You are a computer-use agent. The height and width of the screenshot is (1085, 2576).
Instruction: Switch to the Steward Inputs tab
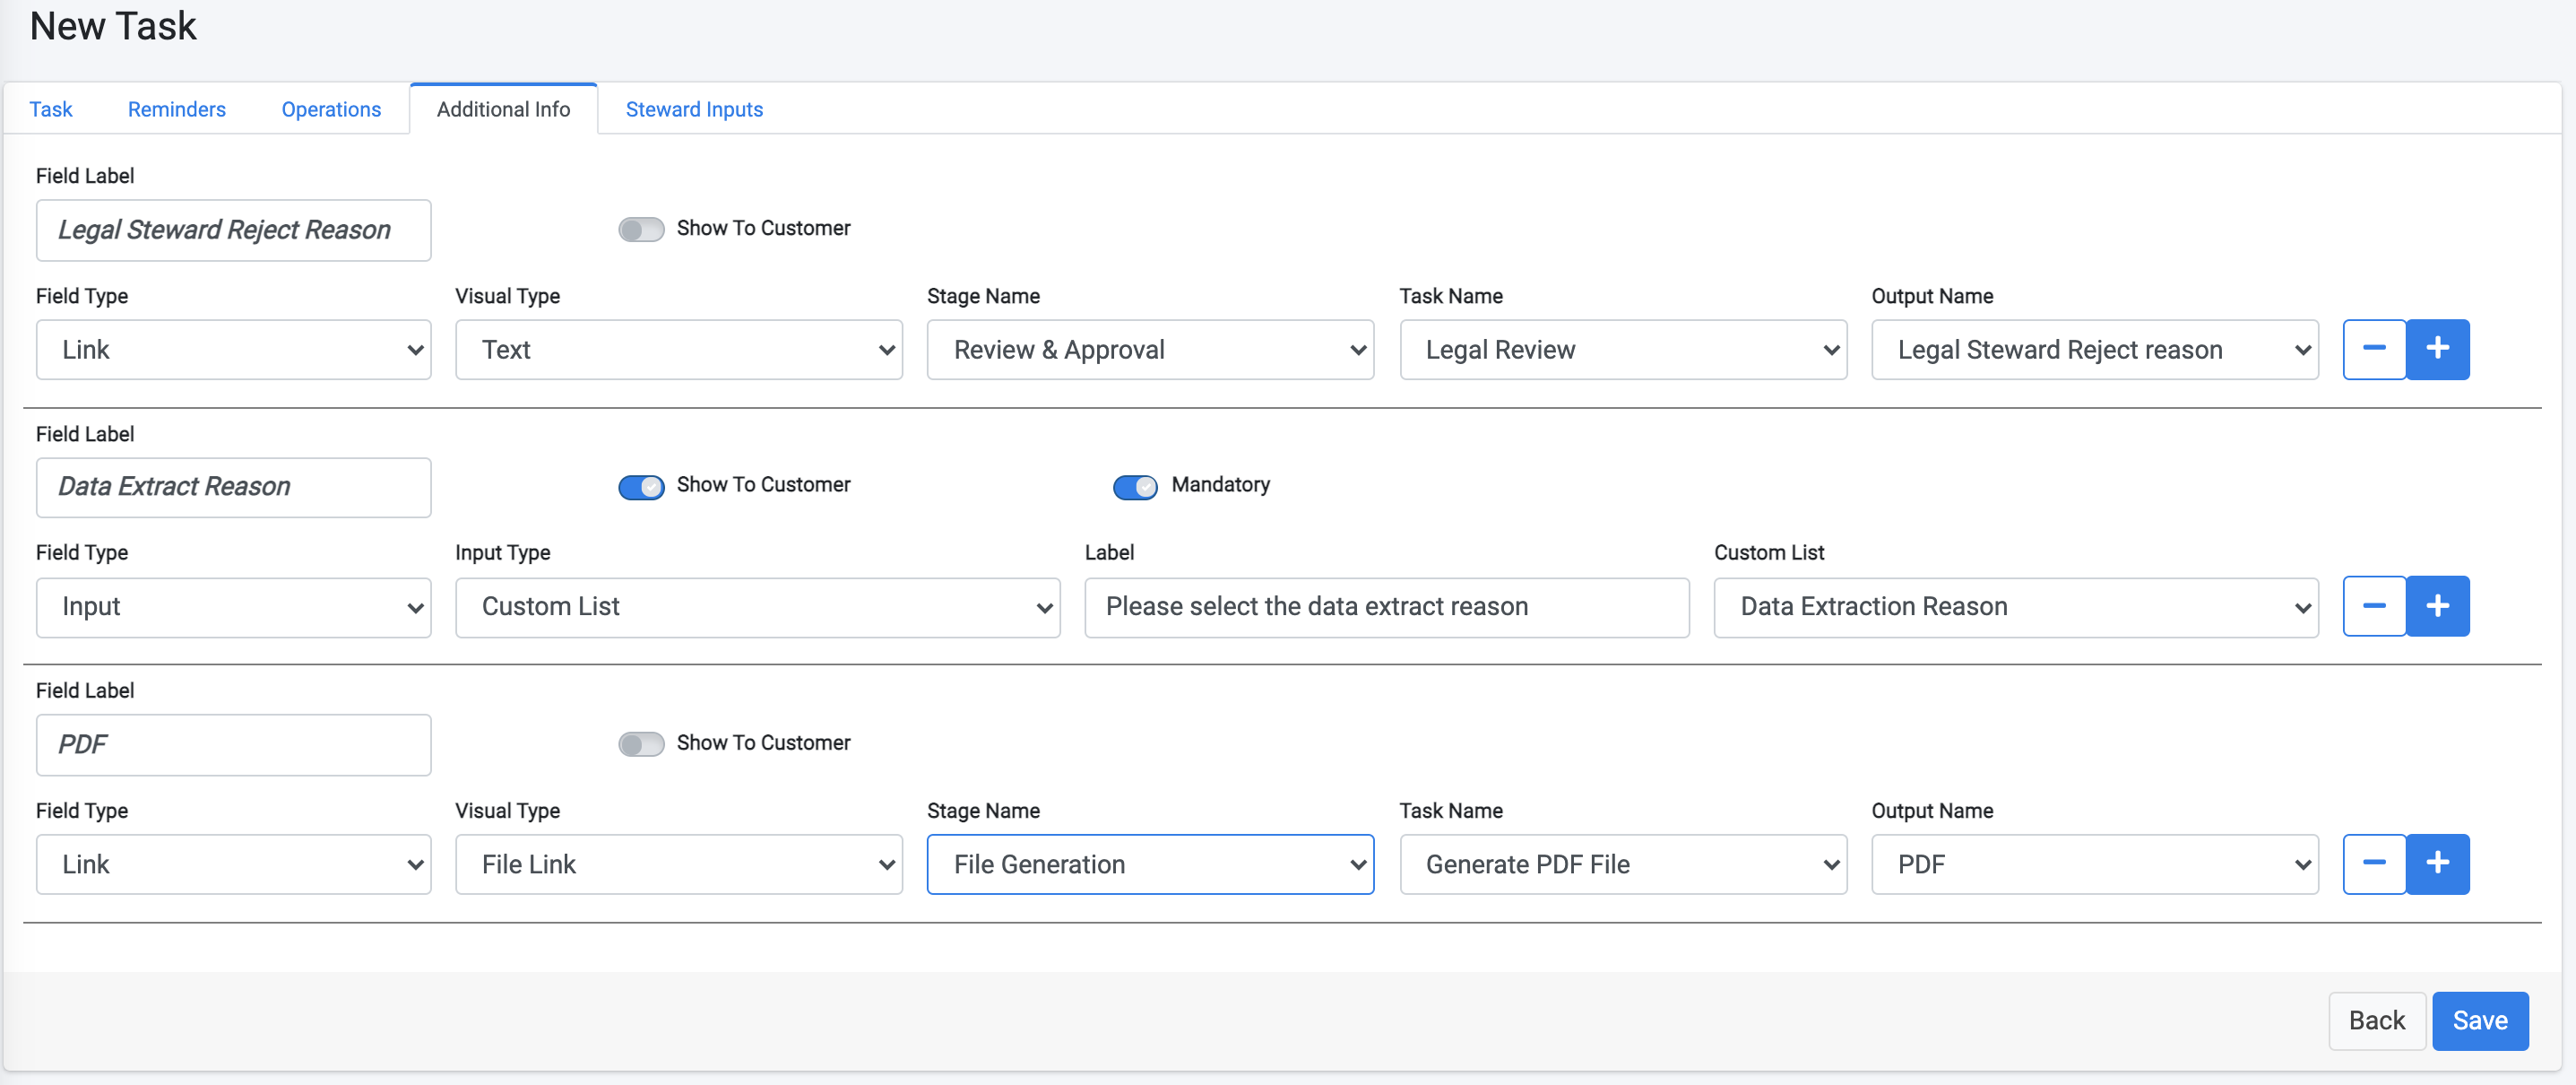point(693,109)
